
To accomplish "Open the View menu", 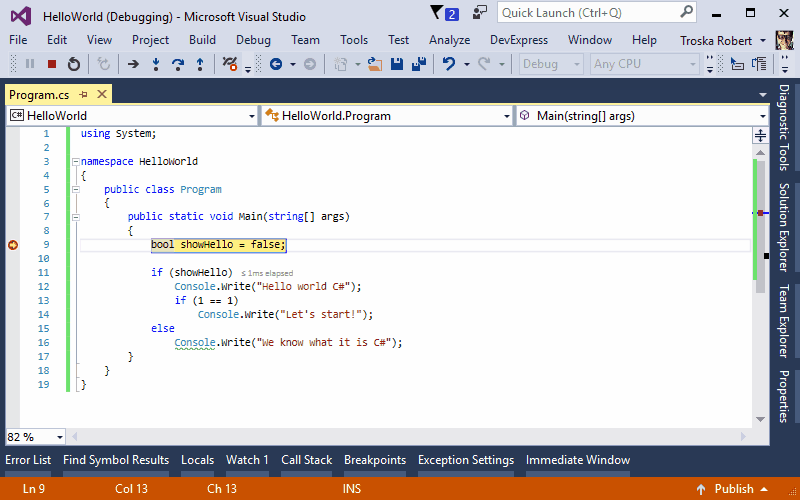I will (99, 40).
